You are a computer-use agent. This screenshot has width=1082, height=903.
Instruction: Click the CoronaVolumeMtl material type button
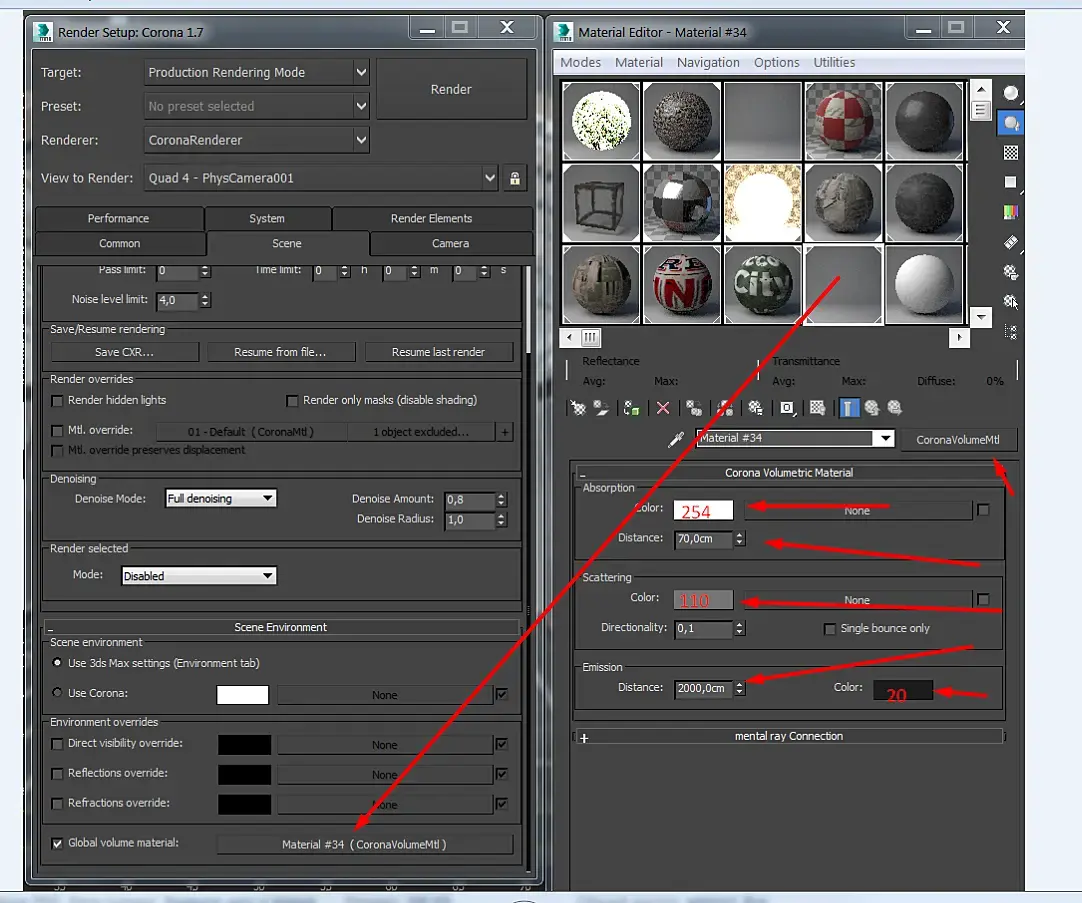click(x=958, y=439)
